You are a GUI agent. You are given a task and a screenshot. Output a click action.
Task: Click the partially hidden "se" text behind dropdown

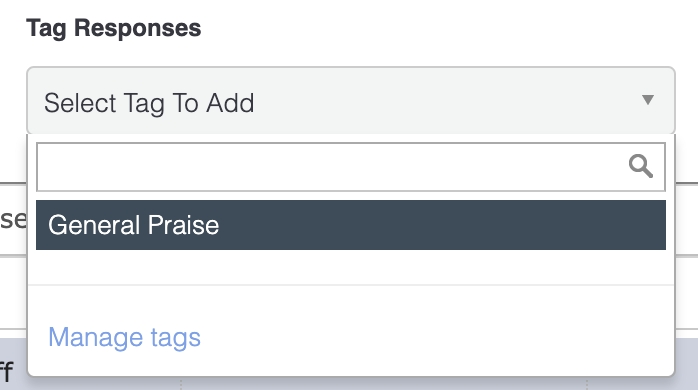13,219
